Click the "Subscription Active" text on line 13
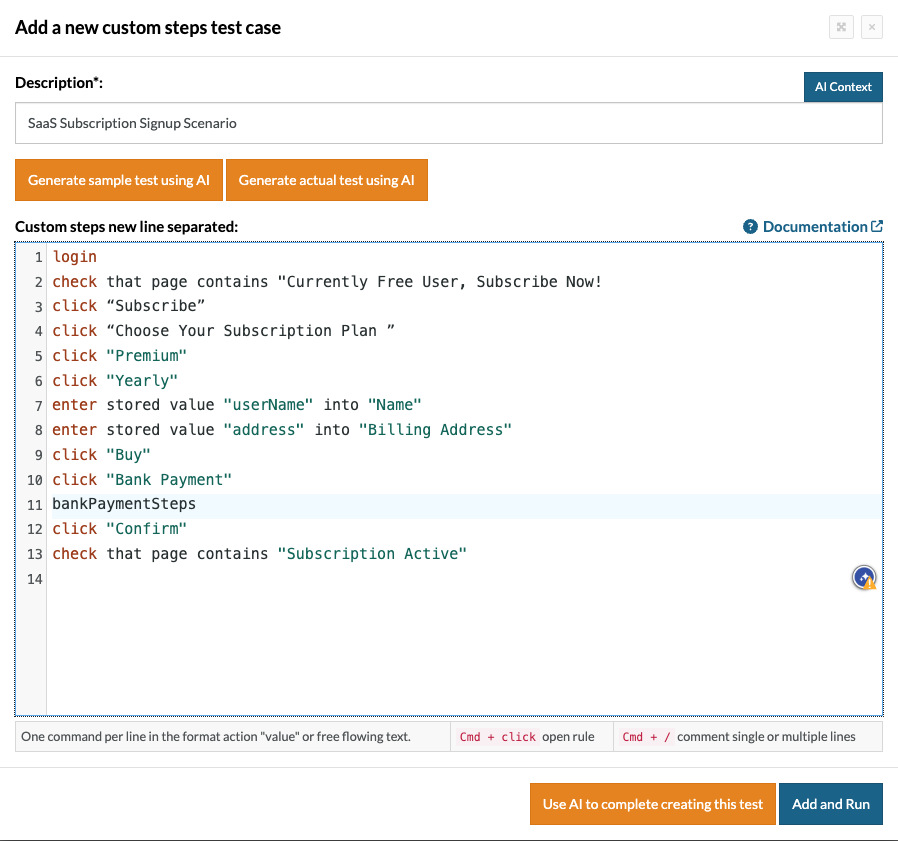 click(x=372, y=554)
